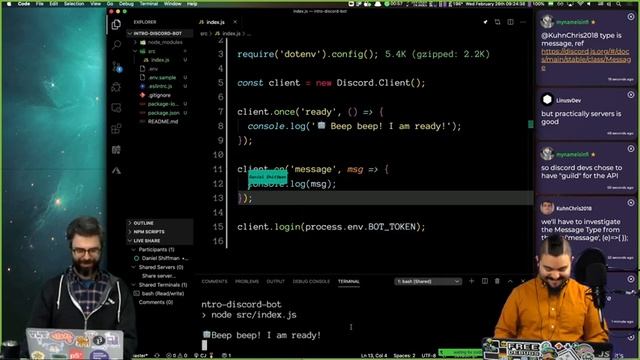This screenshot has height=360, width=640.
Task: Click UTF-8 encoding in the status bar
Action: (428, 356)
